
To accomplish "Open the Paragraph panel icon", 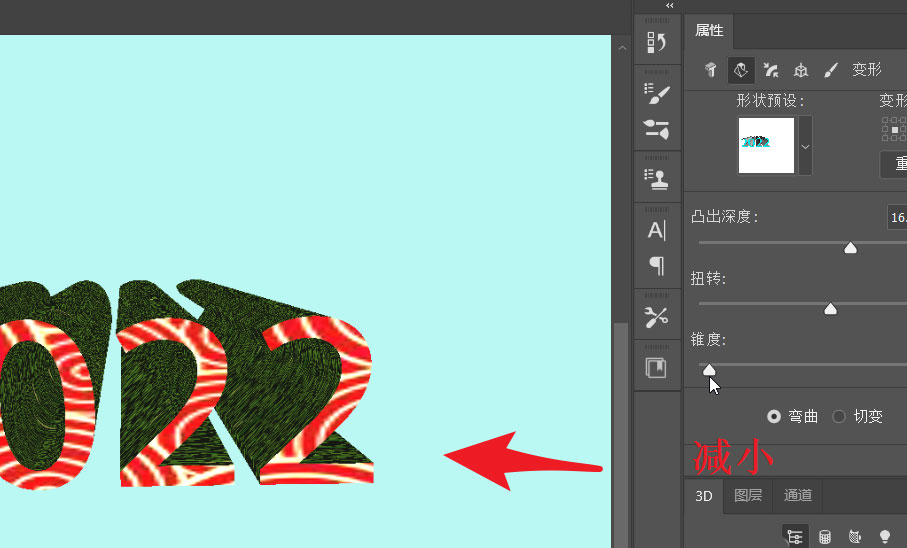I will coord(657,266).
